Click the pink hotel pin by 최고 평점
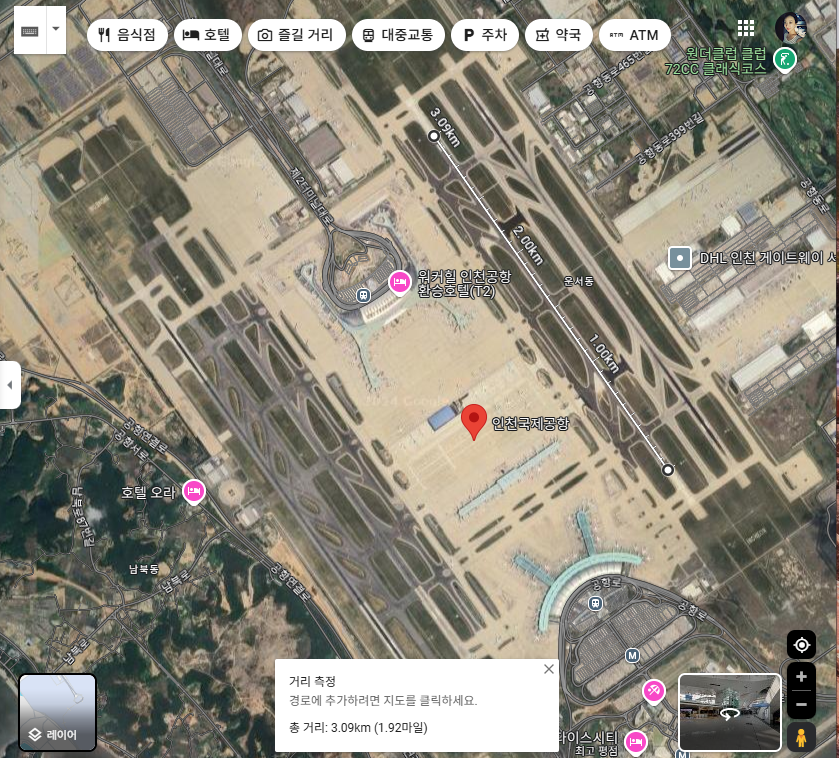839x758 pixels. click(636, 742)
